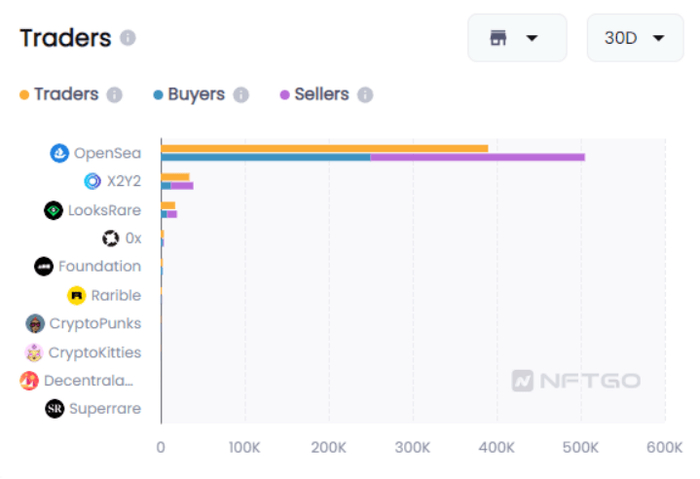Open the 30D time range dropdown
The image size is (700, 479).
(635, 38)
